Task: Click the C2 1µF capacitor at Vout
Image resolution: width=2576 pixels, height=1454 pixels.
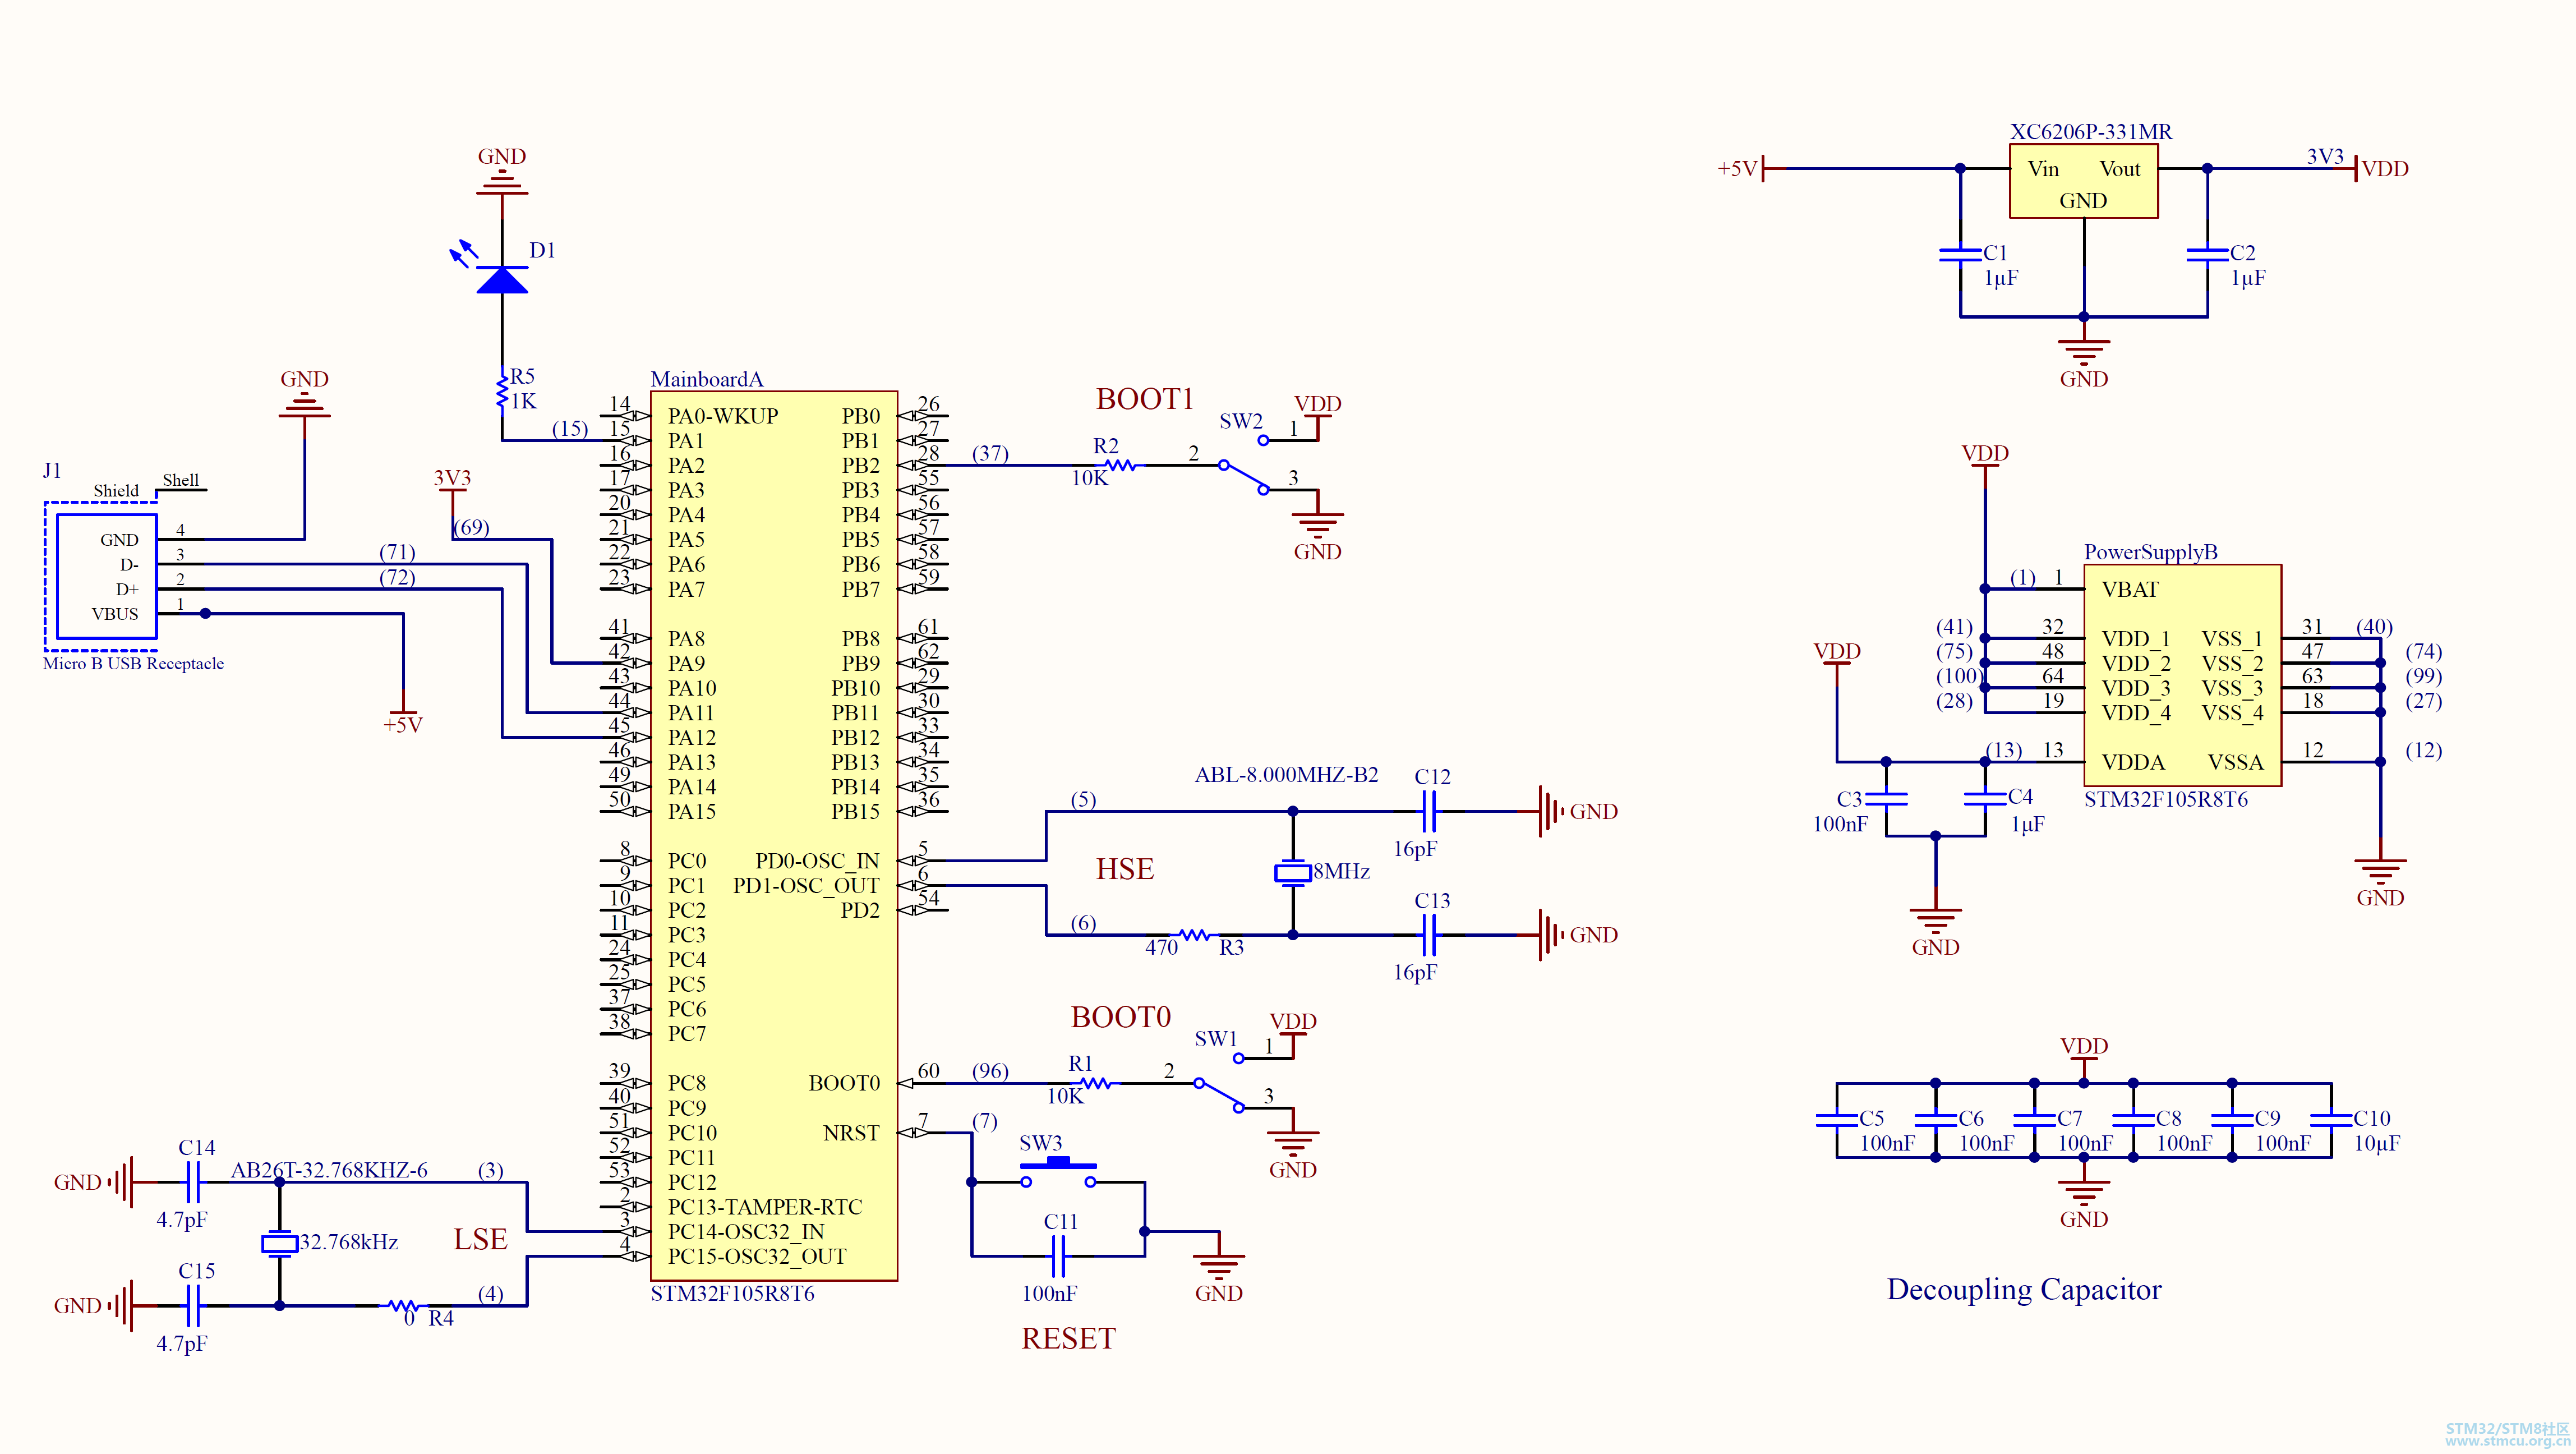Action: [x=2207, y=254]
